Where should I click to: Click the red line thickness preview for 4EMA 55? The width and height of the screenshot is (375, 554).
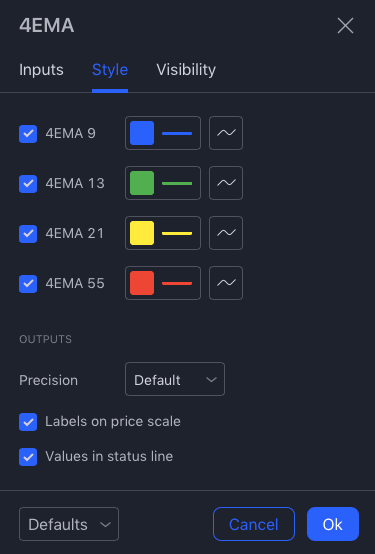click(177, 283)
